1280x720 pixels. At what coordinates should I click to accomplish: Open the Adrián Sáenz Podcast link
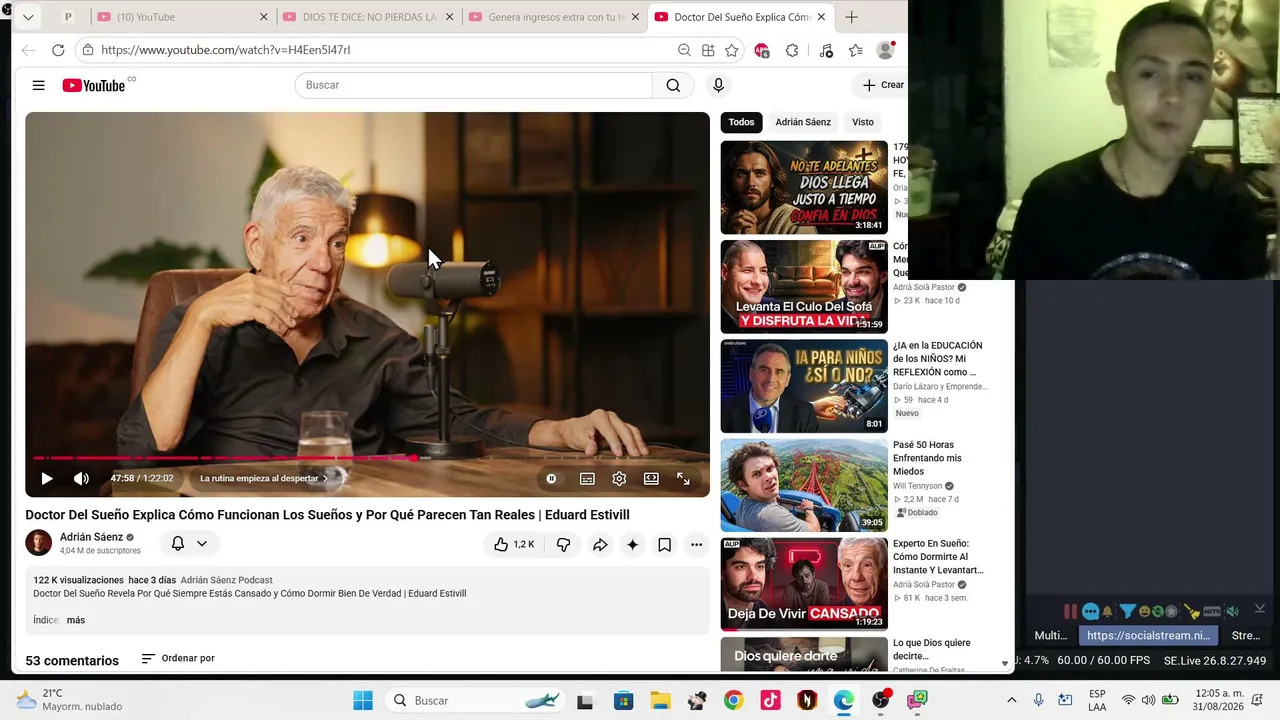[226, 580]
